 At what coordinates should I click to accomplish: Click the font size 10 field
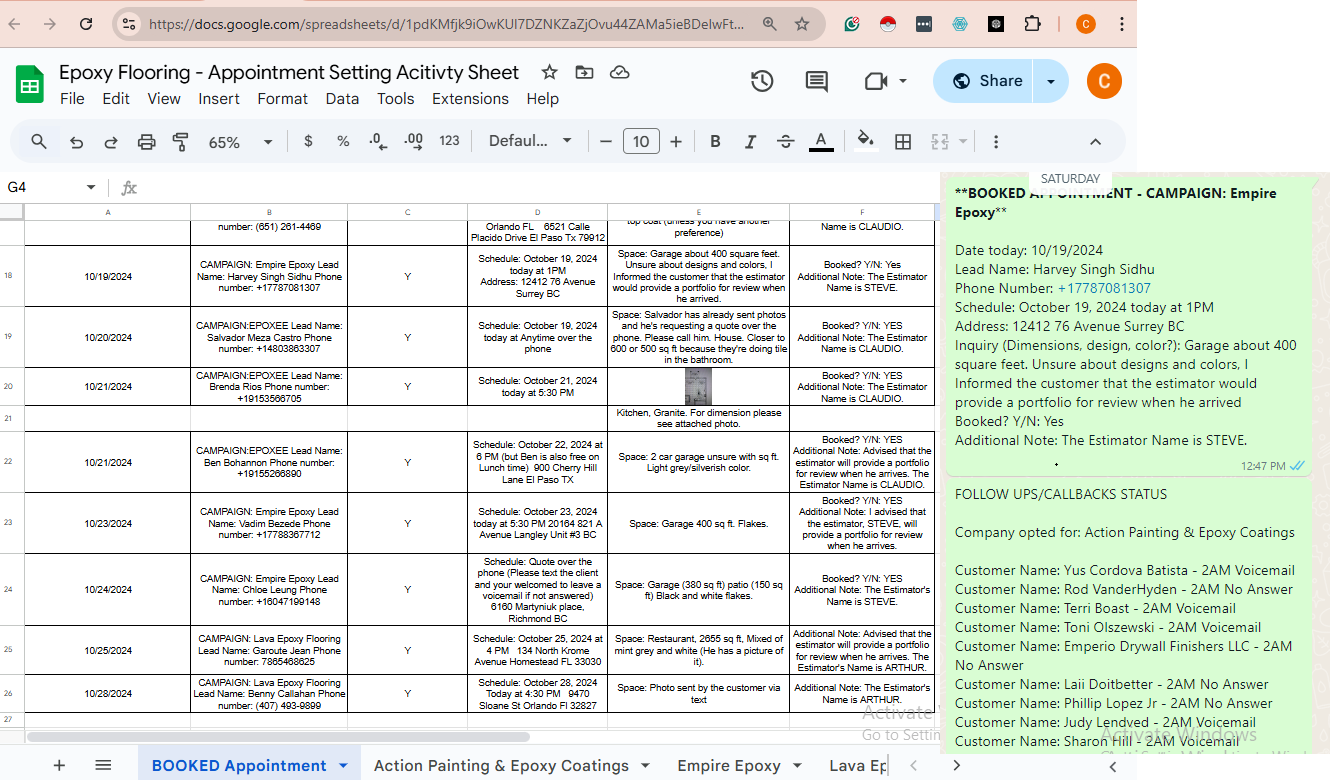pyautogui.click(x=641, y=142)
